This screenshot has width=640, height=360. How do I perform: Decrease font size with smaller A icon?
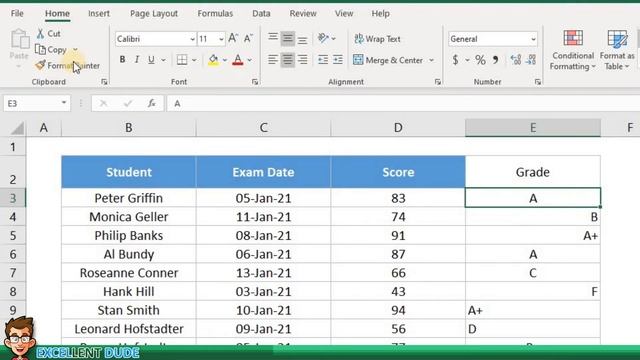(248, 38)
